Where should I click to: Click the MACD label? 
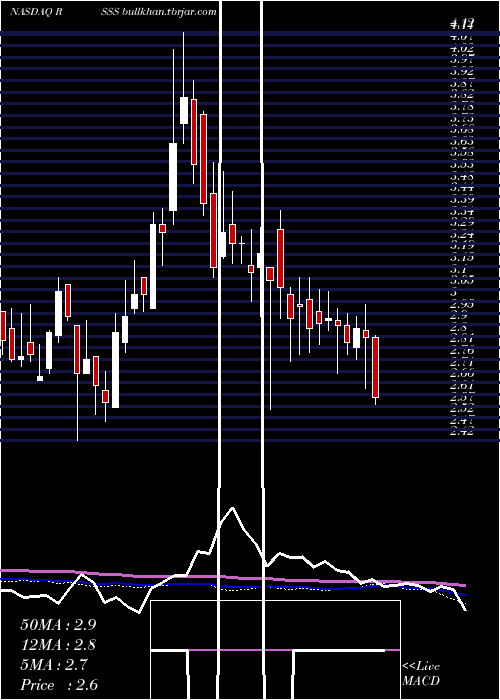pos(421,681)
